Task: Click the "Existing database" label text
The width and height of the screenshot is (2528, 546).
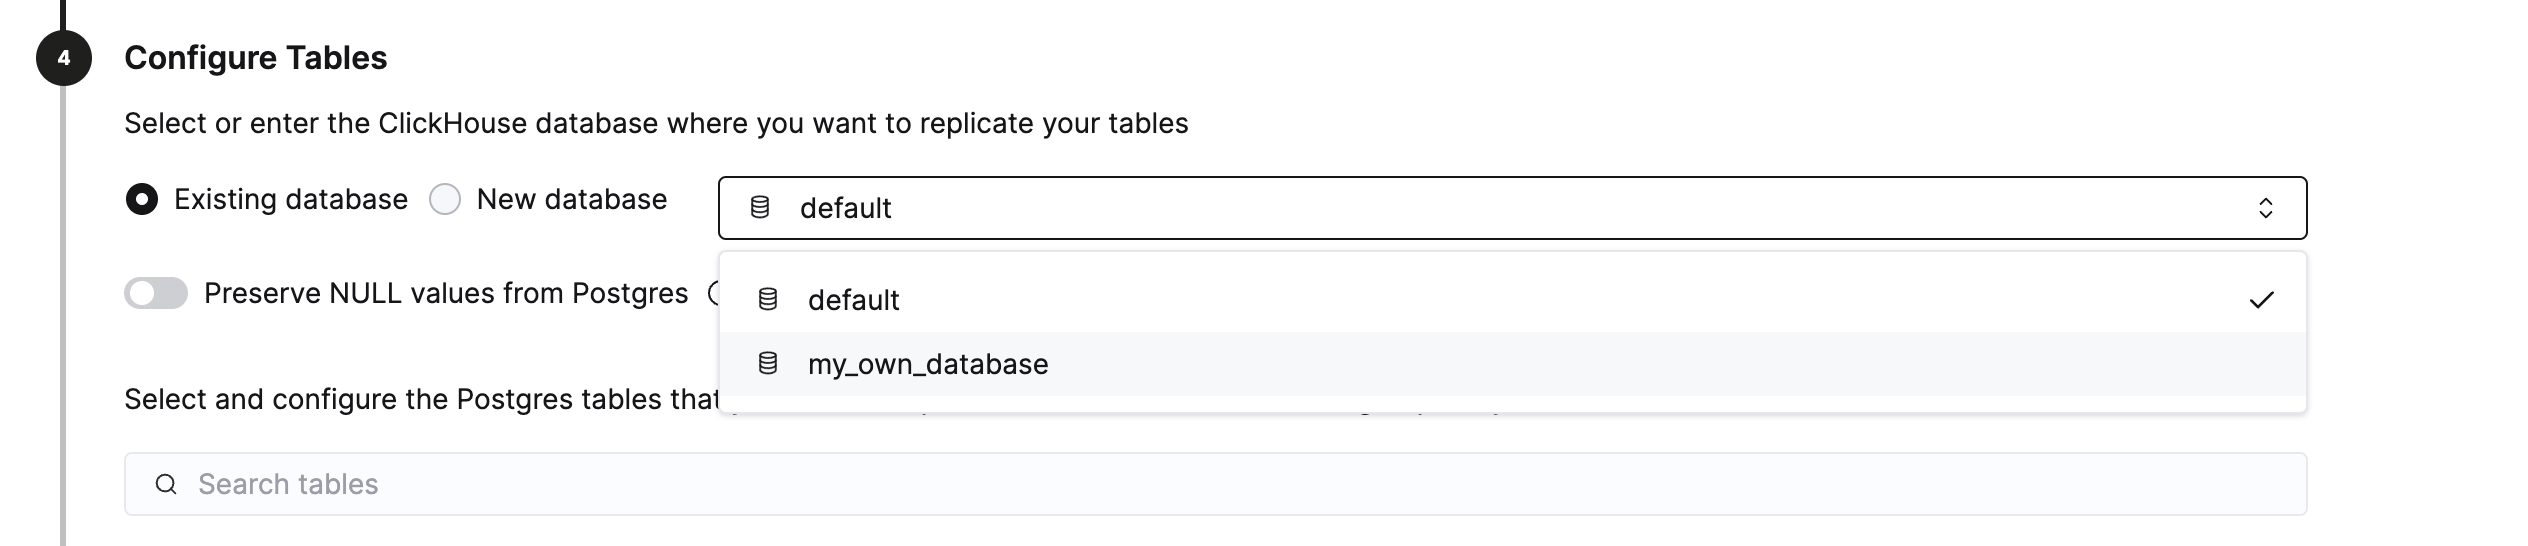Action: click(291, 200)
